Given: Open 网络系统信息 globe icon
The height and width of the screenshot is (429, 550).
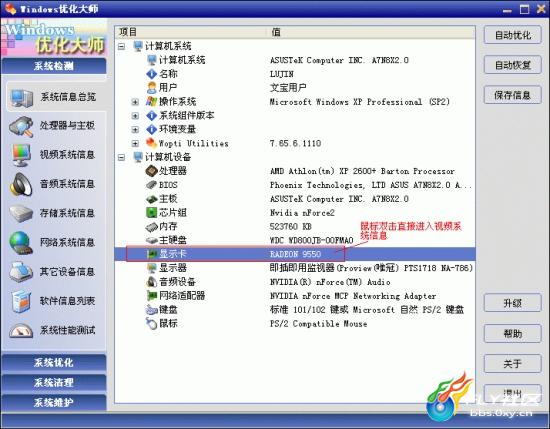Looking at the screenshot, I should (21, 242).
